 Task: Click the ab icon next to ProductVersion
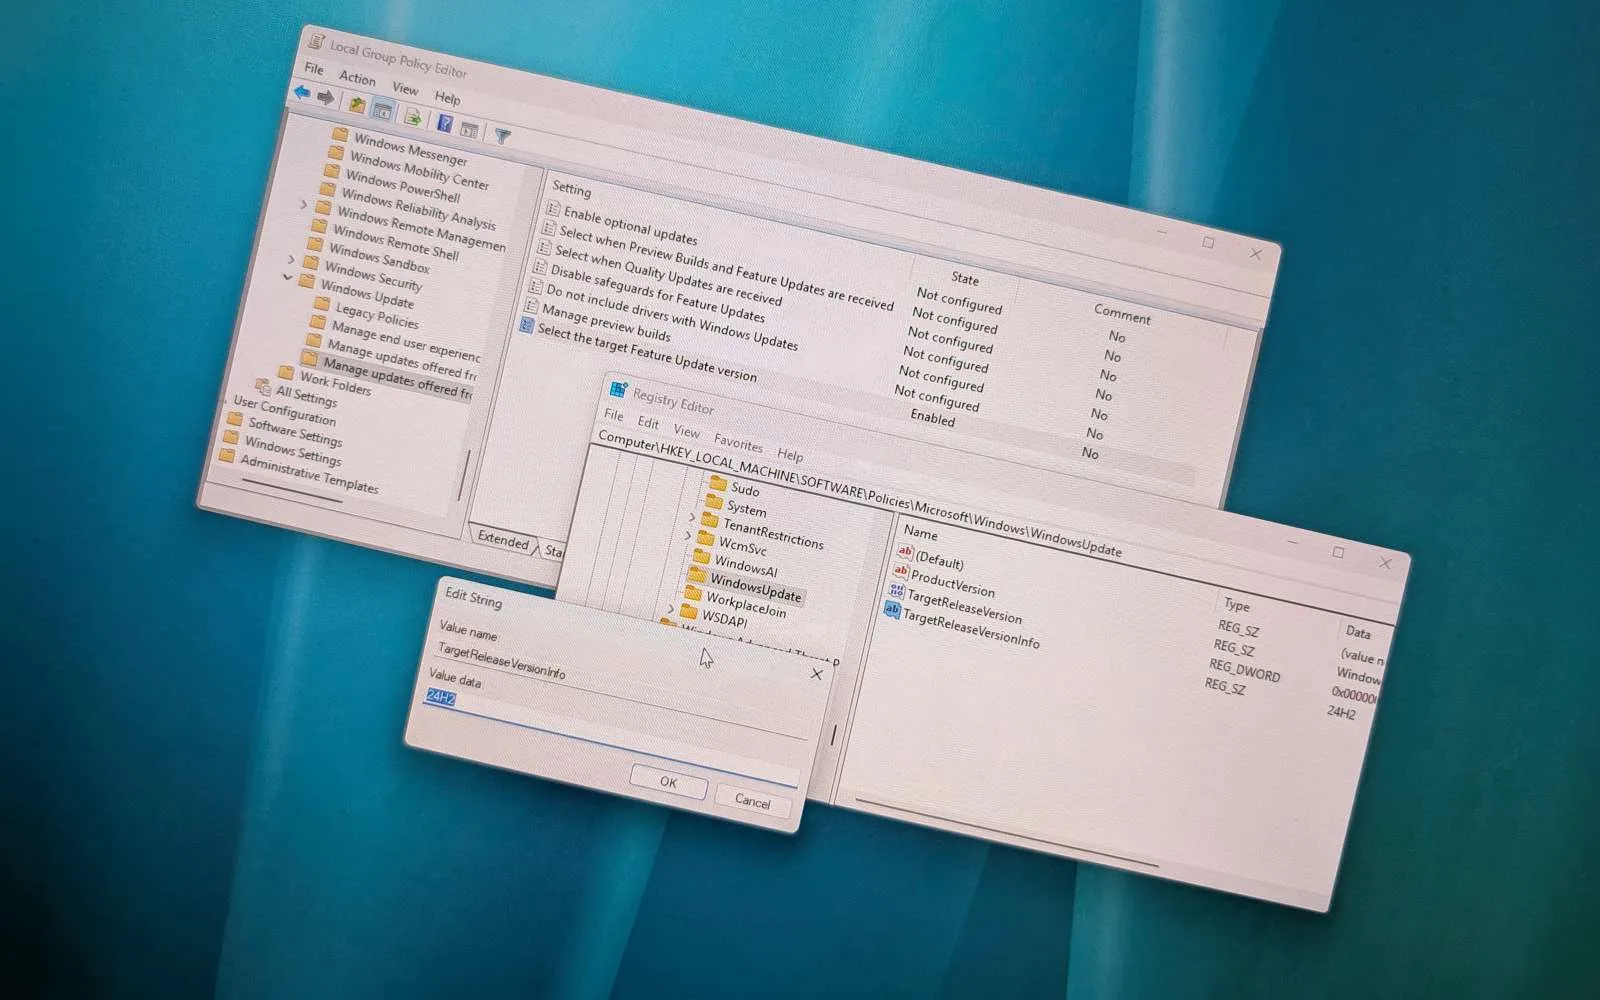(901, 571)
